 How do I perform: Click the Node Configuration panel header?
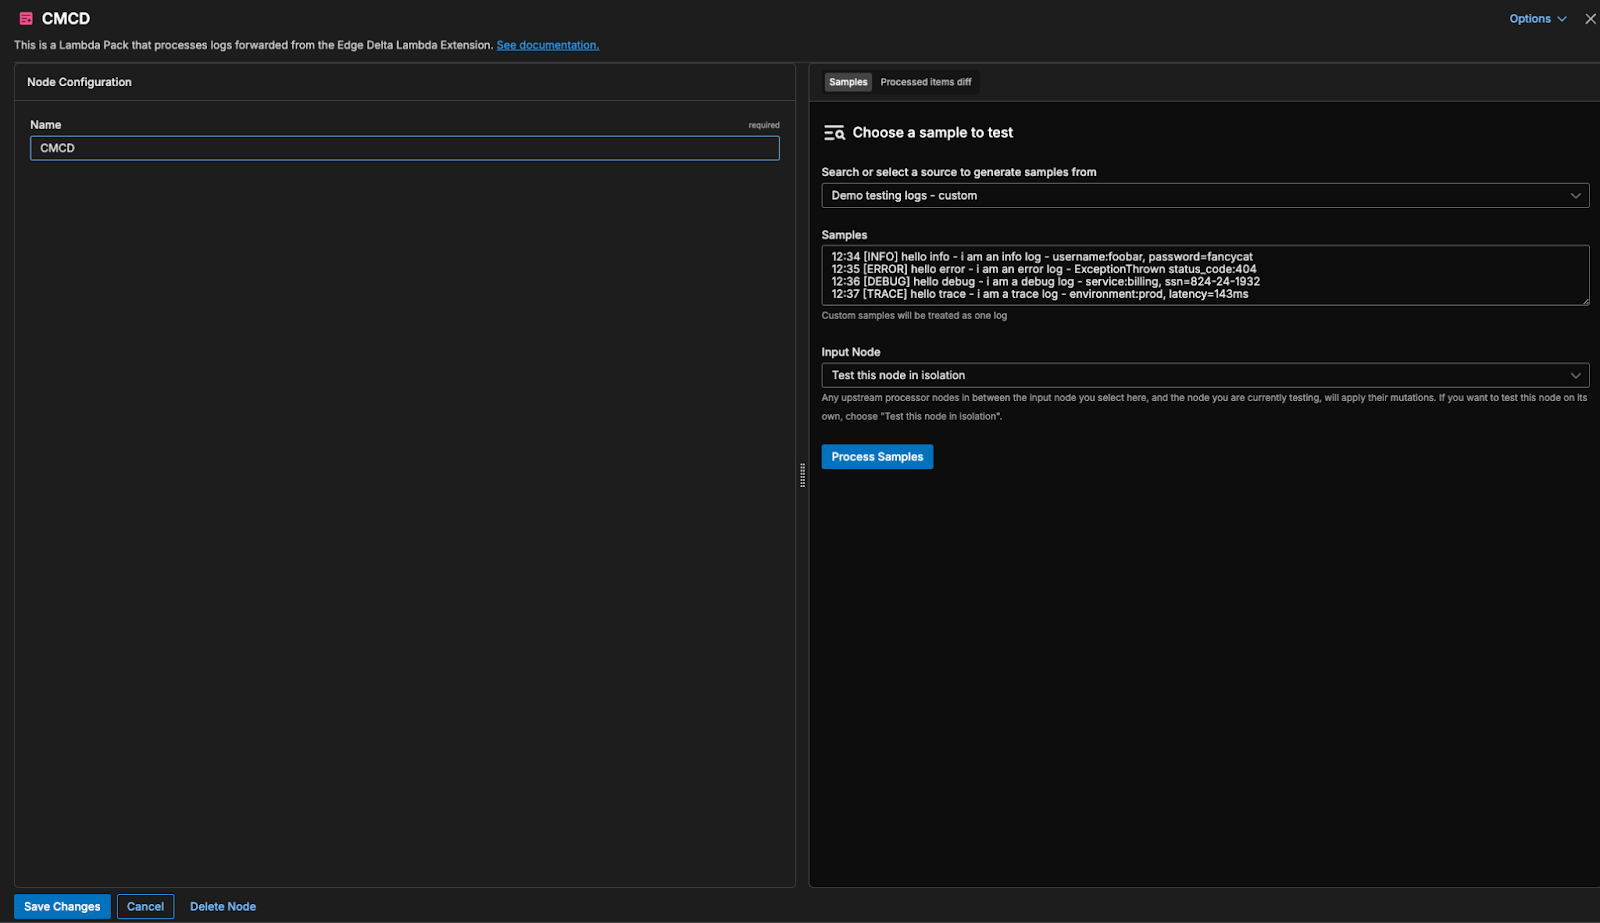pos(79,82)
